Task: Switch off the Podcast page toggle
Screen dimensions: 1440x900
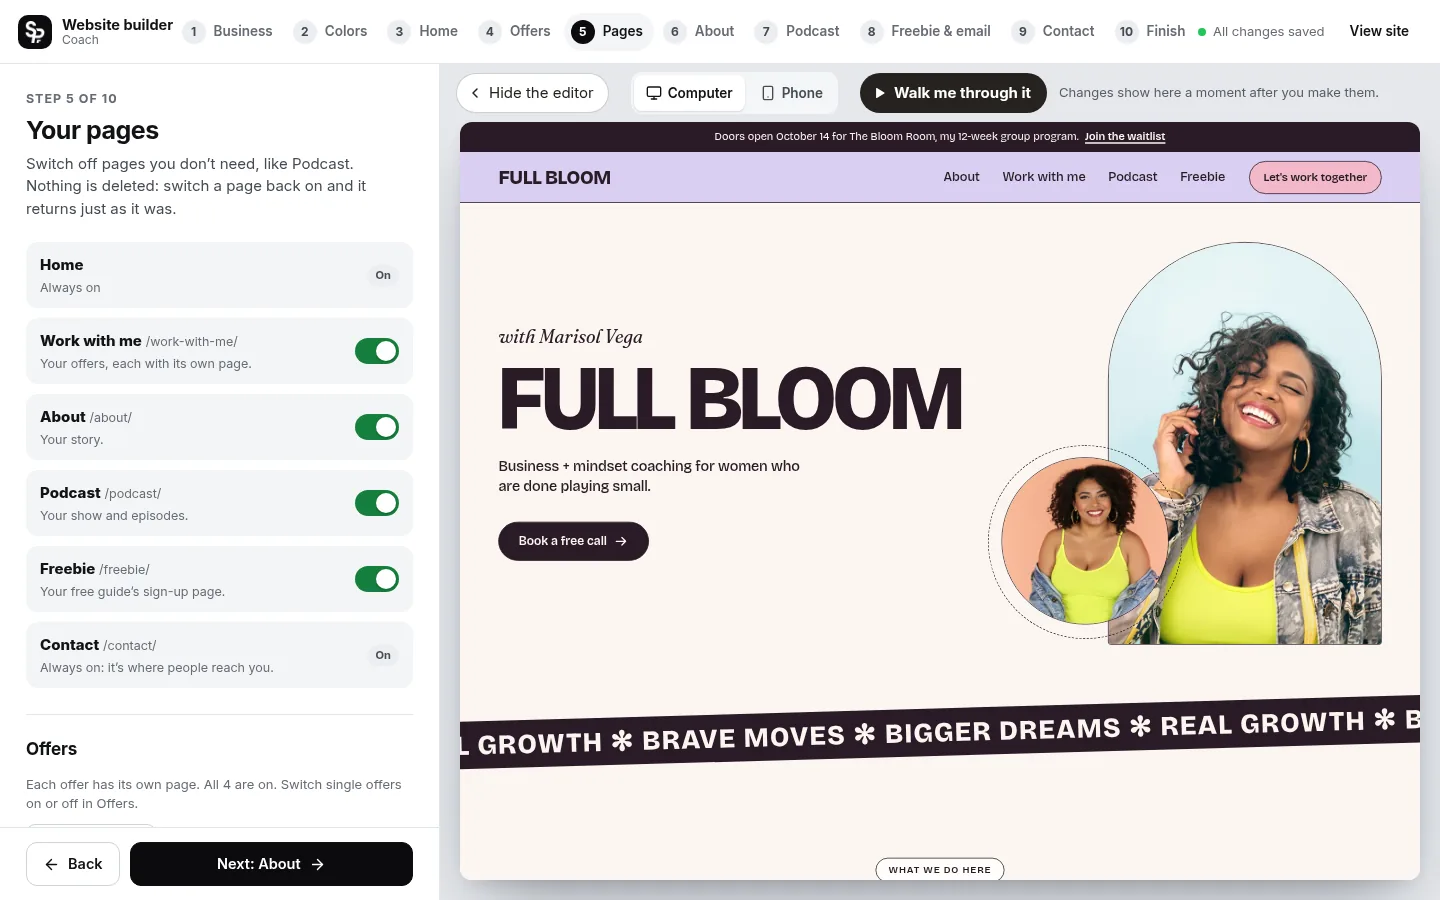Action: [x=377, y=503]
